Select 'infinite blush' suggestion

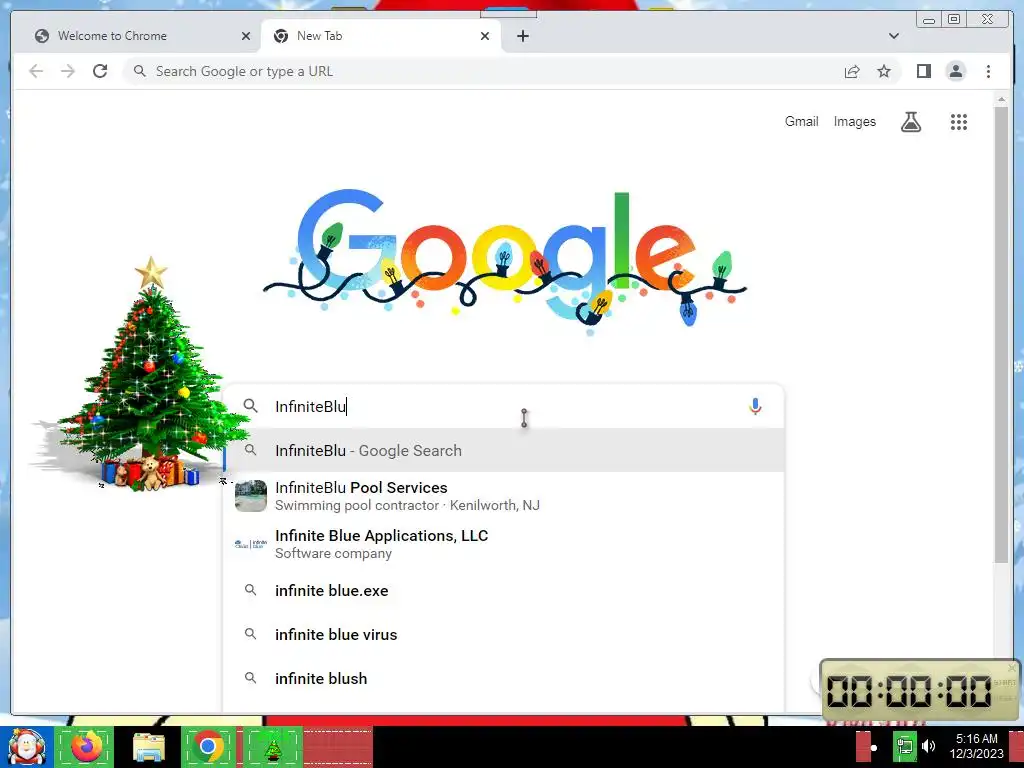(504, 679)
